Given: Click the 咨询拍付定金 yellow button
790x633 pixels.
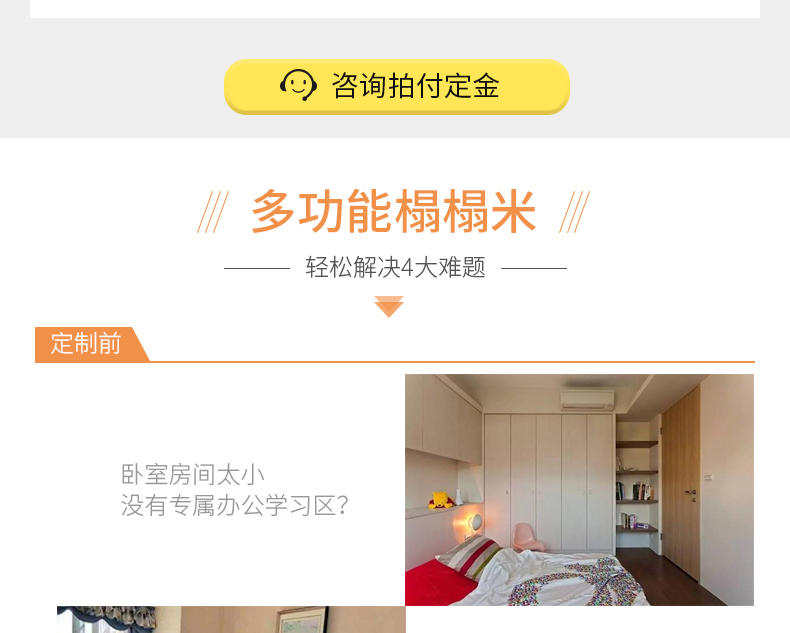Looking at the screenshot, I should click(397, 87).
